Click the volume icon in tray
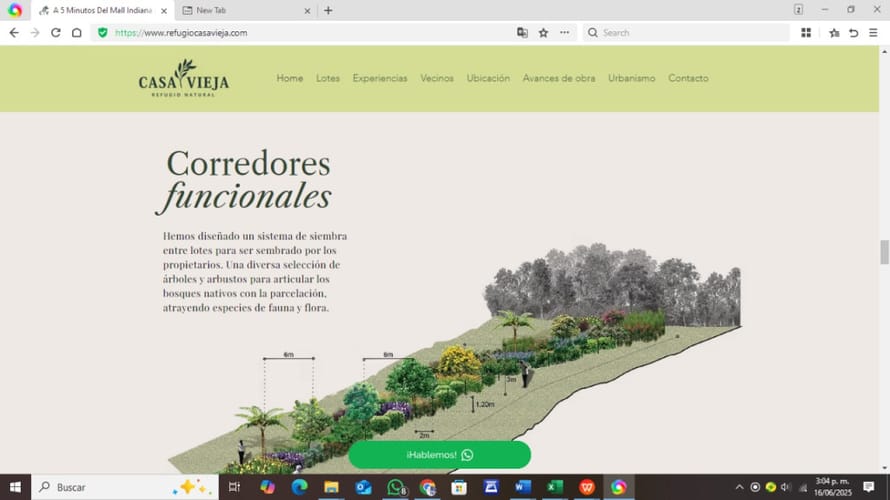The height and width of the screenshot is (500, 890). point(786,487)
